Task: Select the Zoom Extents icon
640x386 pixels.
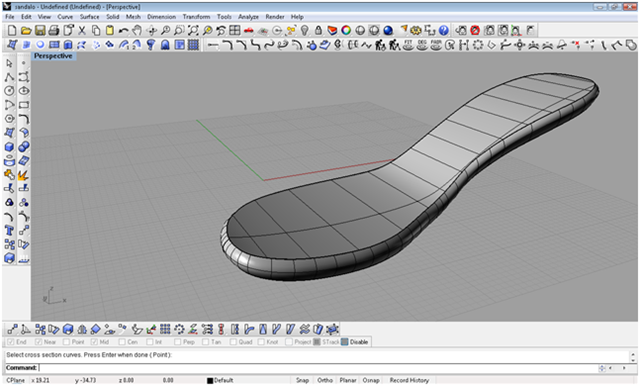Action: 193,30
